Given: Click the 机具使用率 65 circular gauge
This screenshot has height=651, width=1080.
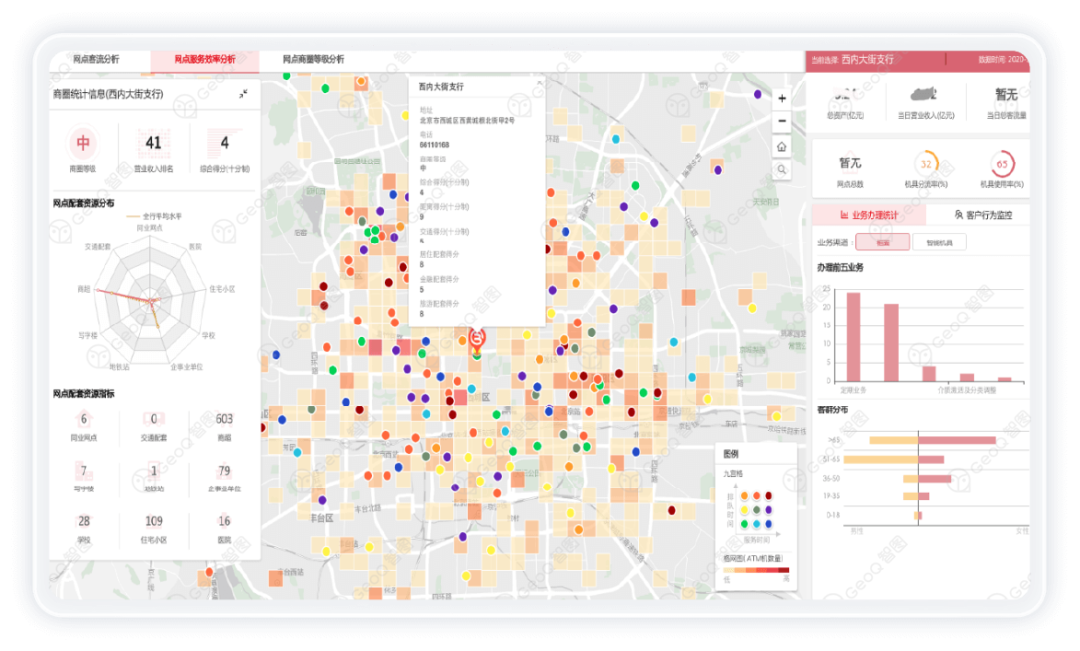Looking at the screenshot, I should pos(1001,164).
